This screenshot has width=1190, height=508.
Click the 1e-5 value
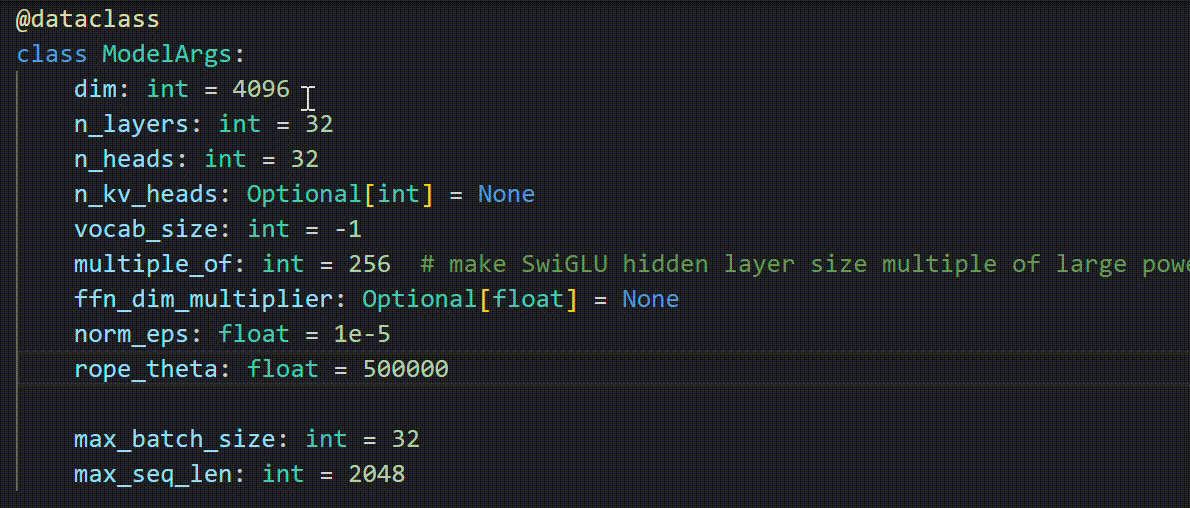point(363,334)
